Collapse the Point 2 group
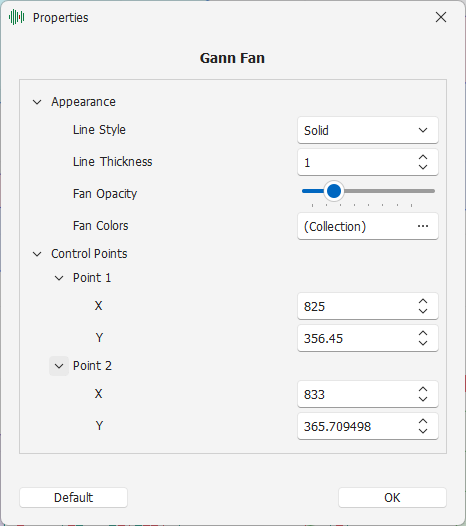Screen dimensions: 466x526 tap(59, 366)
